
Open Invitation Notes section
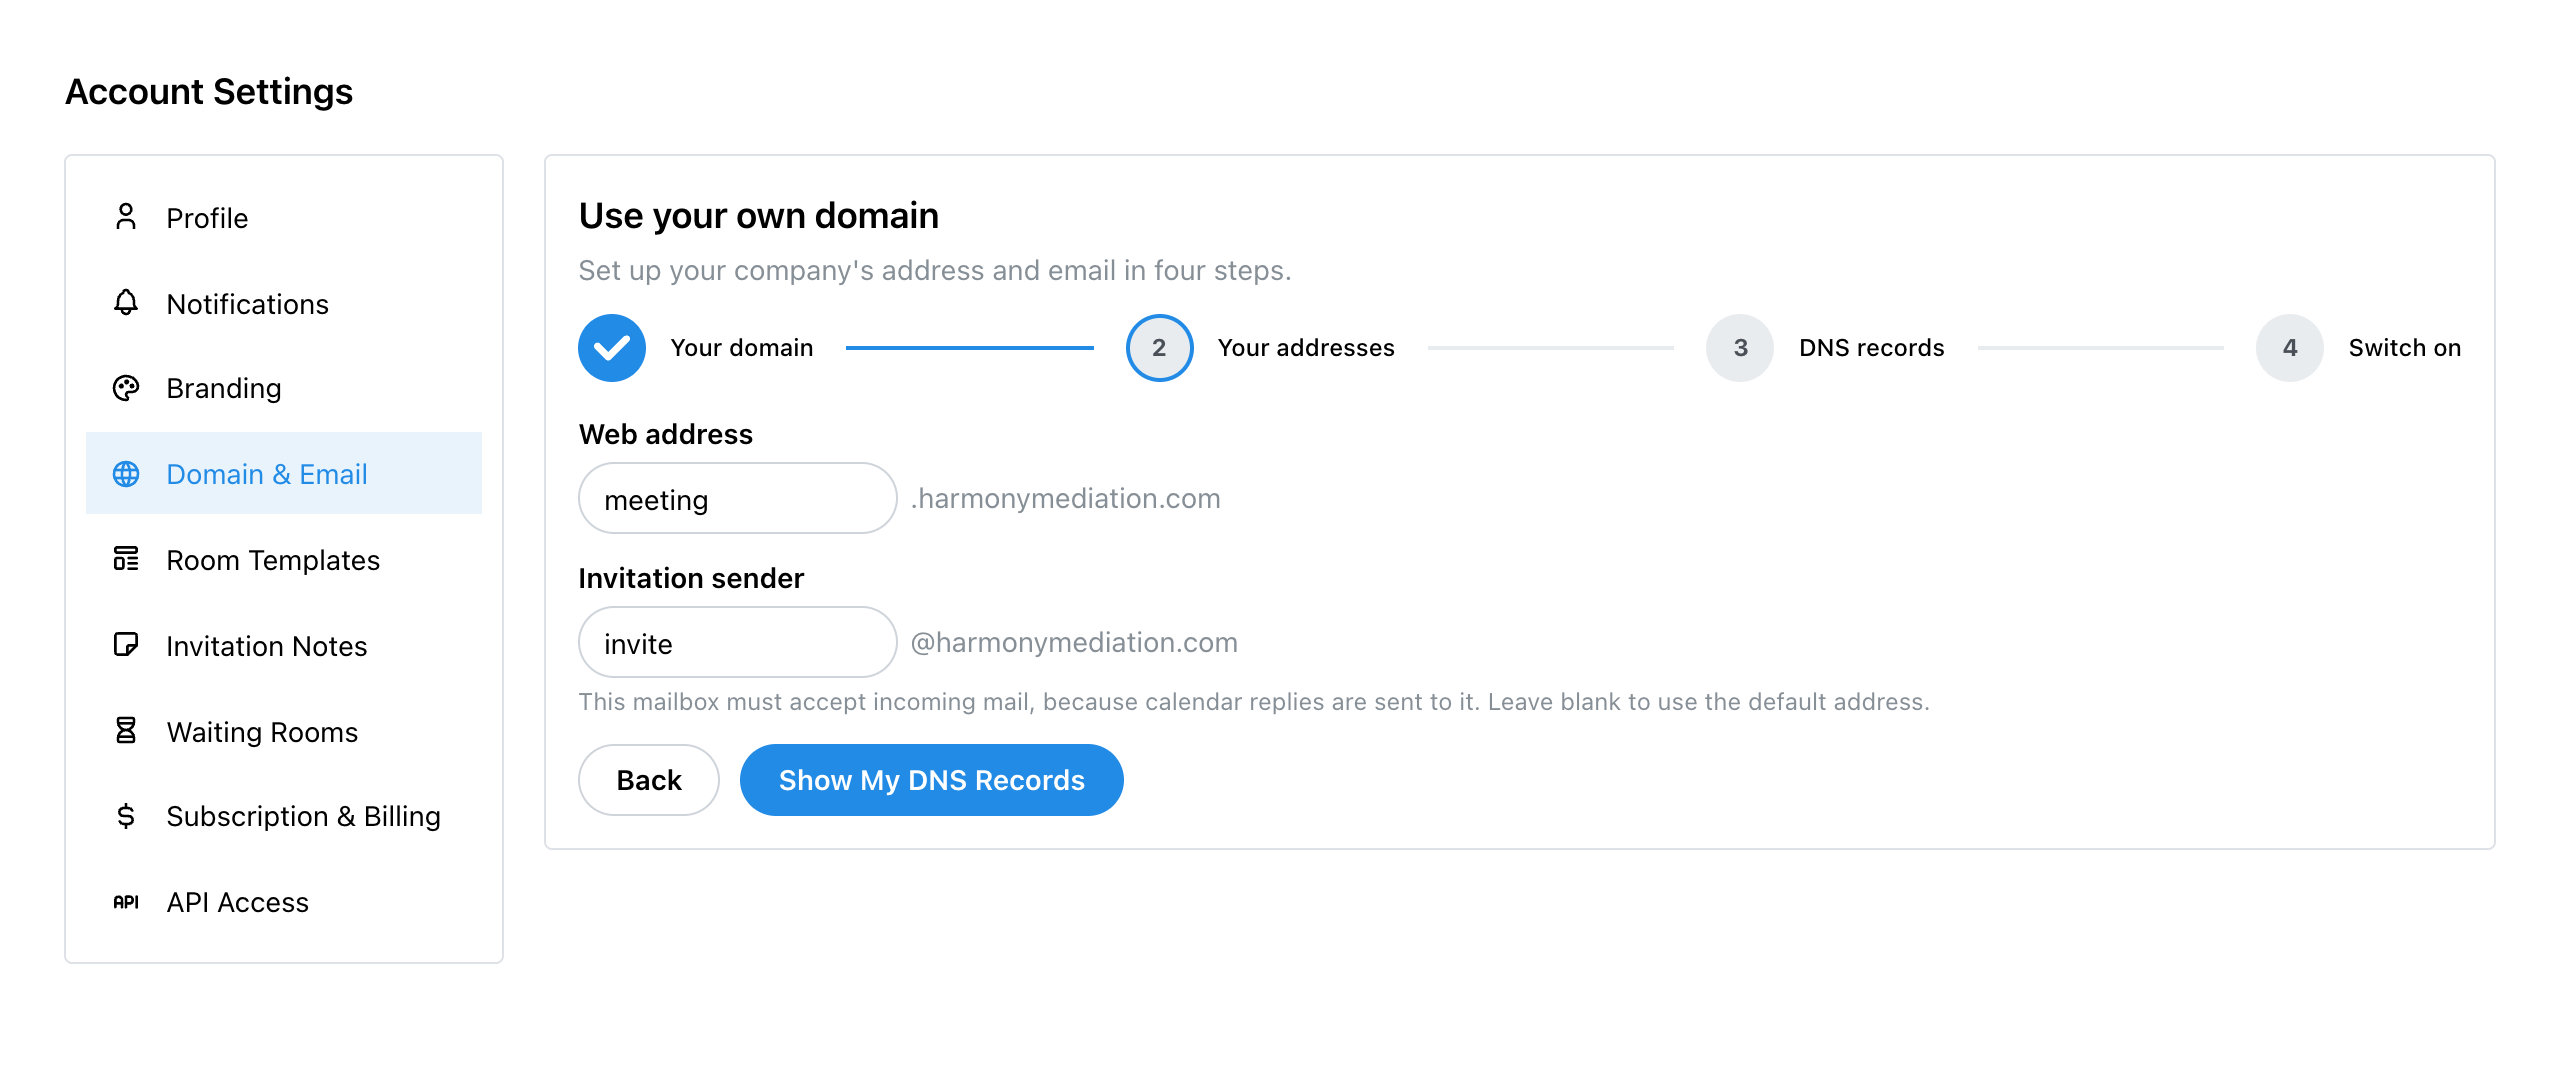pyautogui.click(x=284, y=645)
